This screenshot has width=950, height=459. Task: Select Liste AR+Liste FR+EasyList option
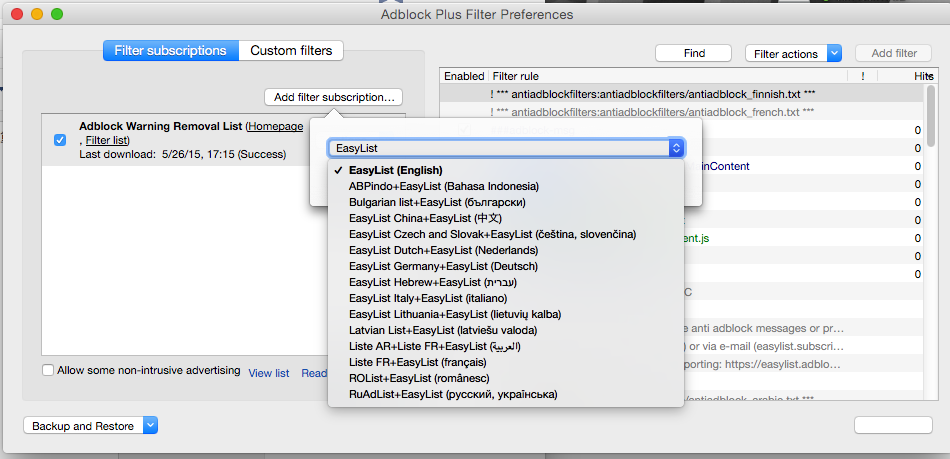[505, 346]
